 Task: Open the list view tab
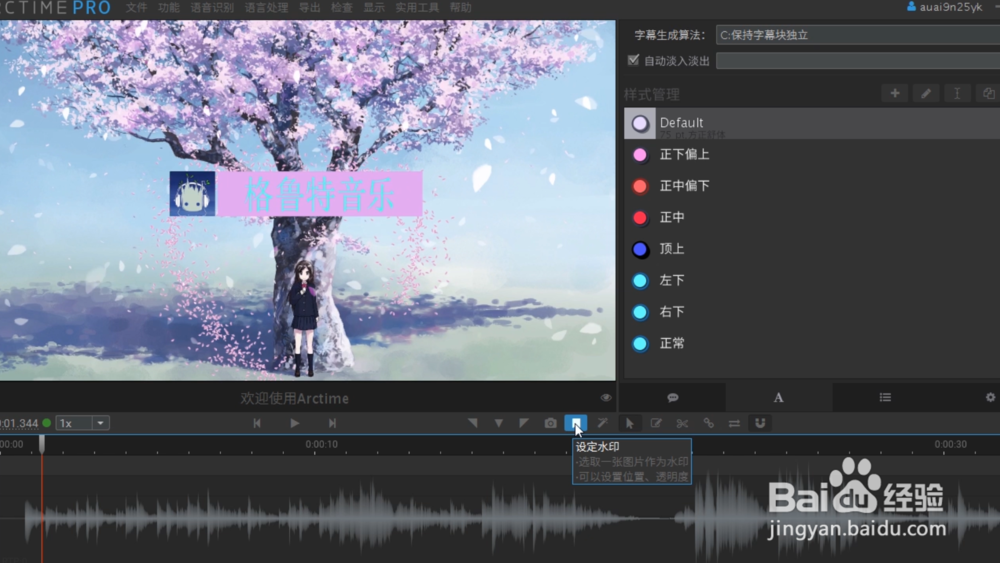coord(885,397)
